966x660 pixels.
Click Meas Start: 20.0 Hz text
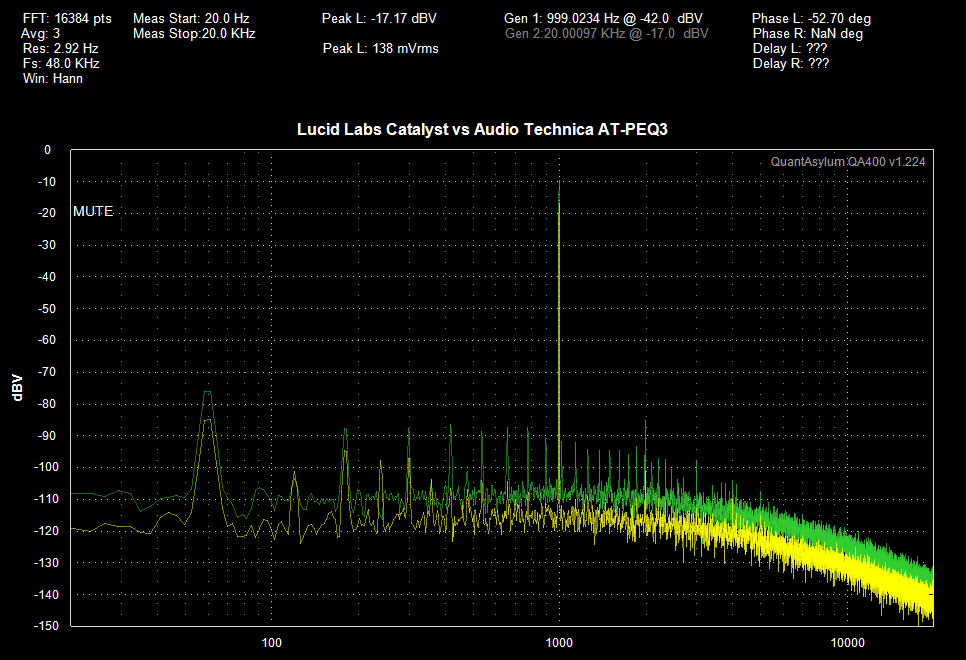[191, 18]
